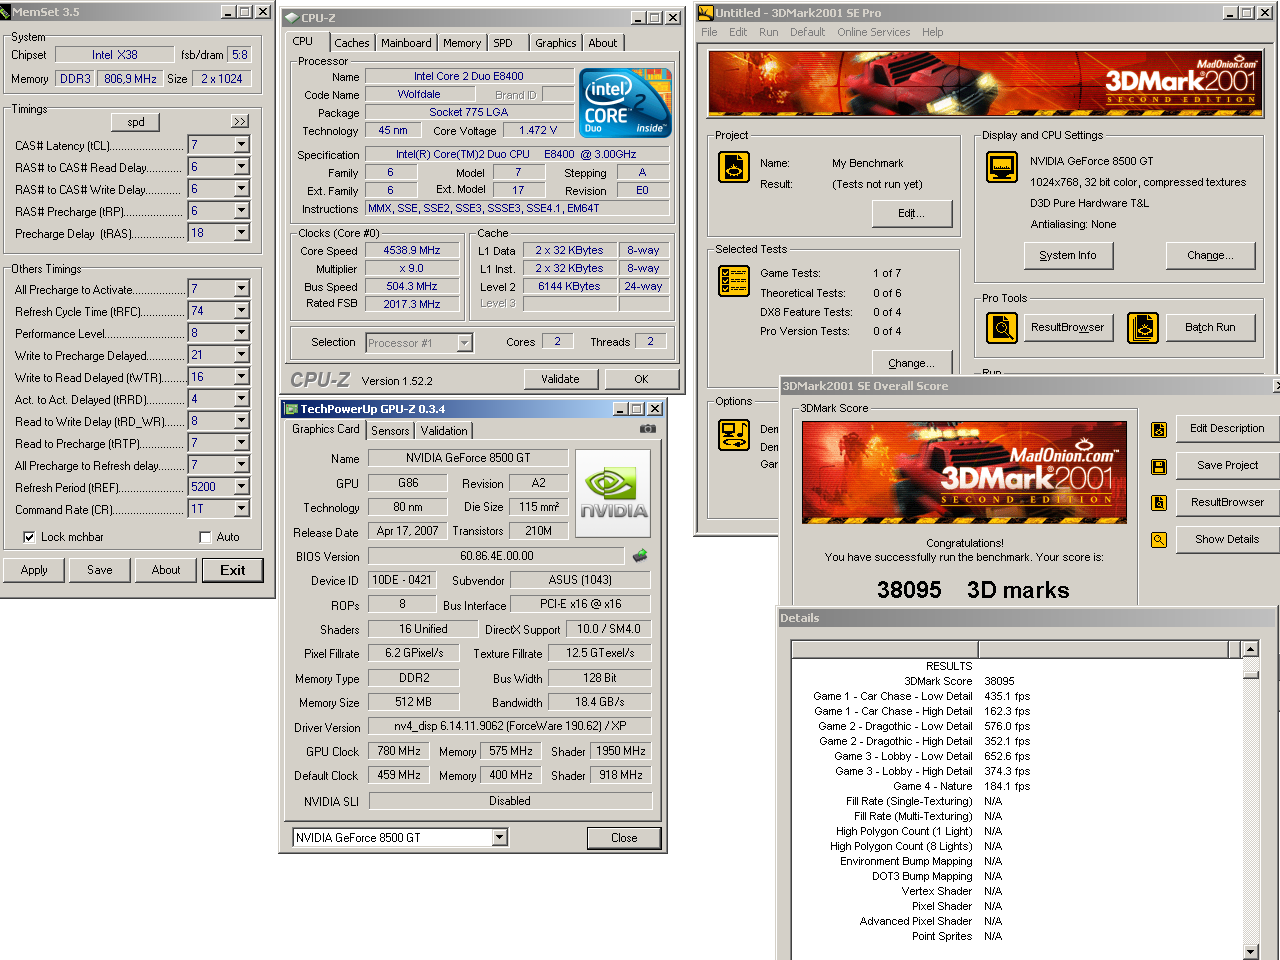1280x960 pixels.
Task: Click the Driver Version field in GPU-Z
Action: tap(510, 727)
